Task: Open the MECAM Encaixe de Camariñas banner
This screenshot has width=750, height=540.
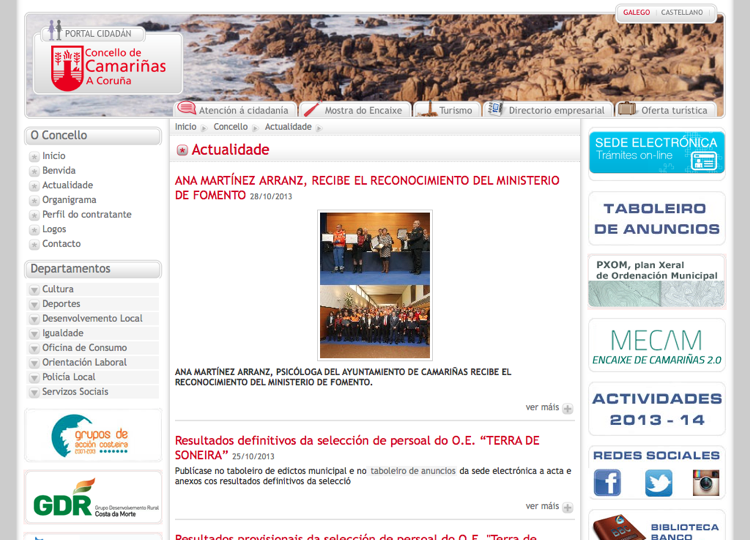Action: pos(657,345)
